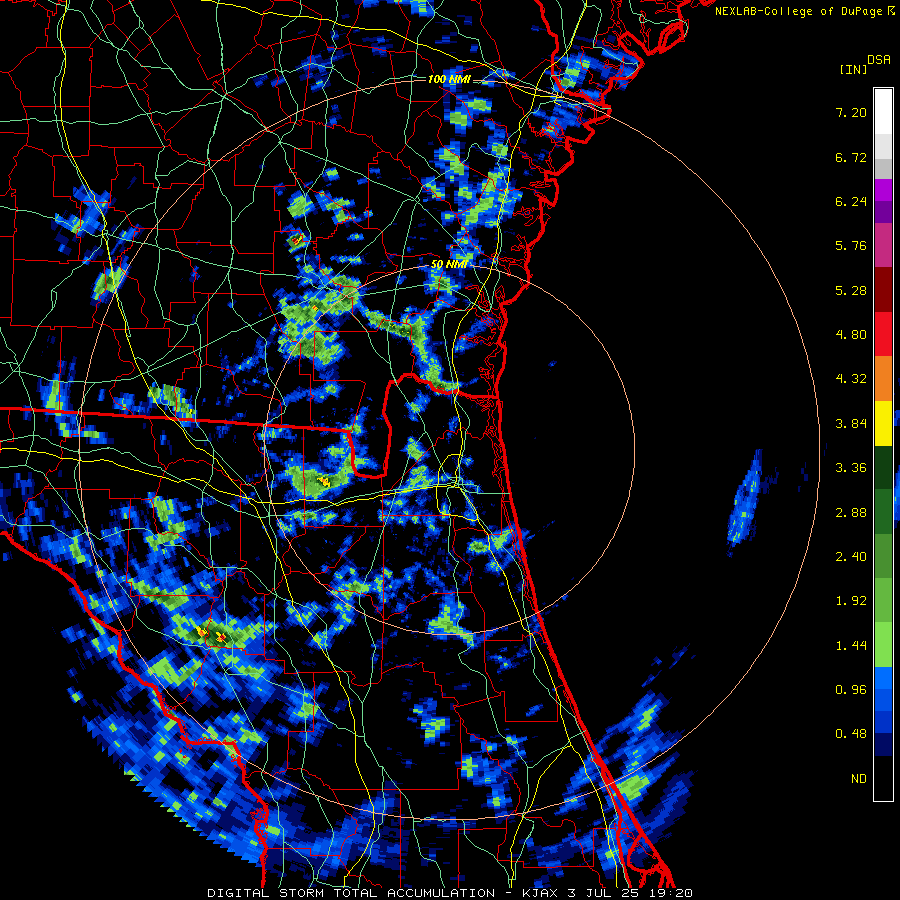Screen dimensions: 900x900
Task: Click the orange segment of the color scale
Action: pos(883,379)
